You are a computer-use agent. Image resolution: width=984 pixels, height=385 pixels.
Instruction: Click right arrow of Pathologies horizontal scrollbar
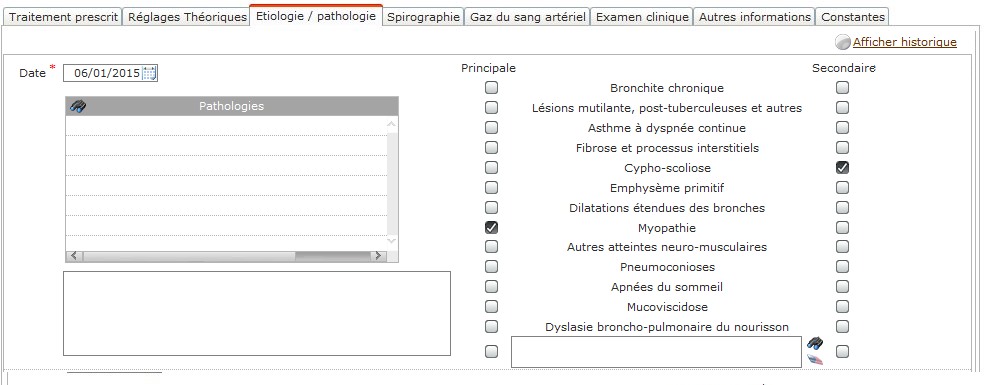(x=377, y=256)
